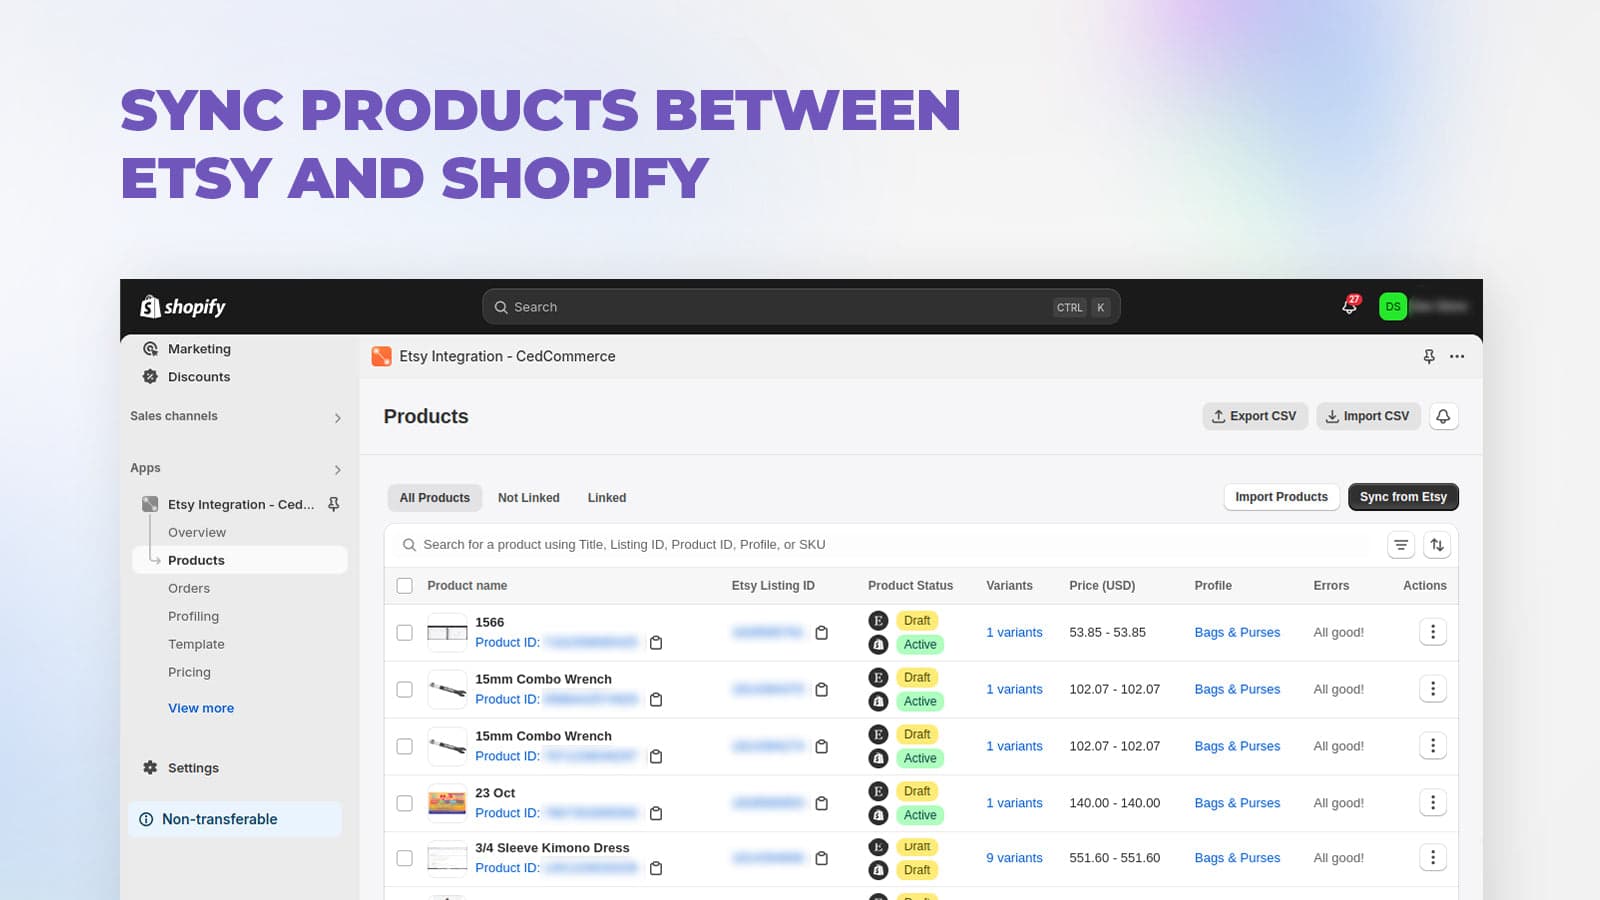Copy the 1566 Product ID using its clipboard icon

(x=656, y=643)
